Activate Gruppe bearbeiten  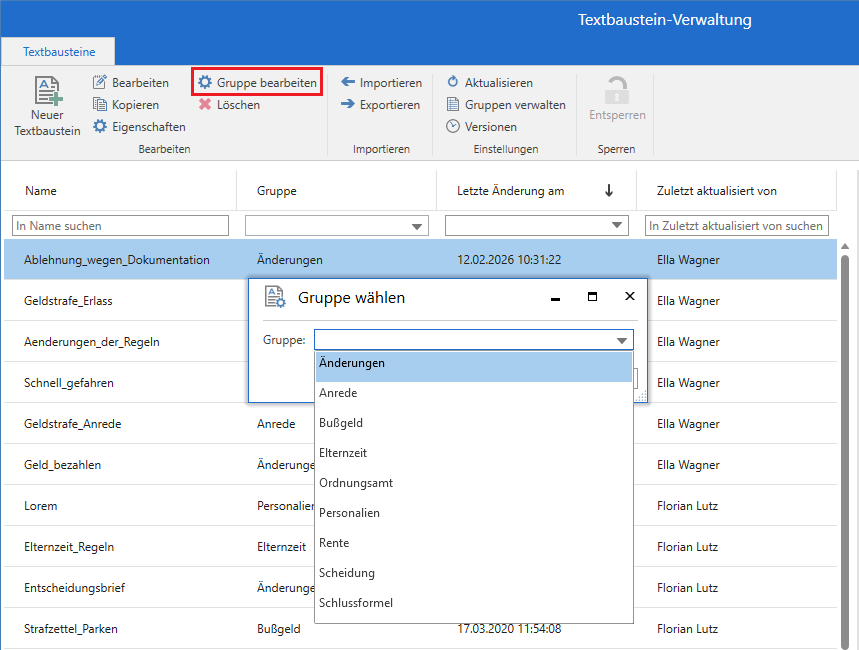click(256, 82)
